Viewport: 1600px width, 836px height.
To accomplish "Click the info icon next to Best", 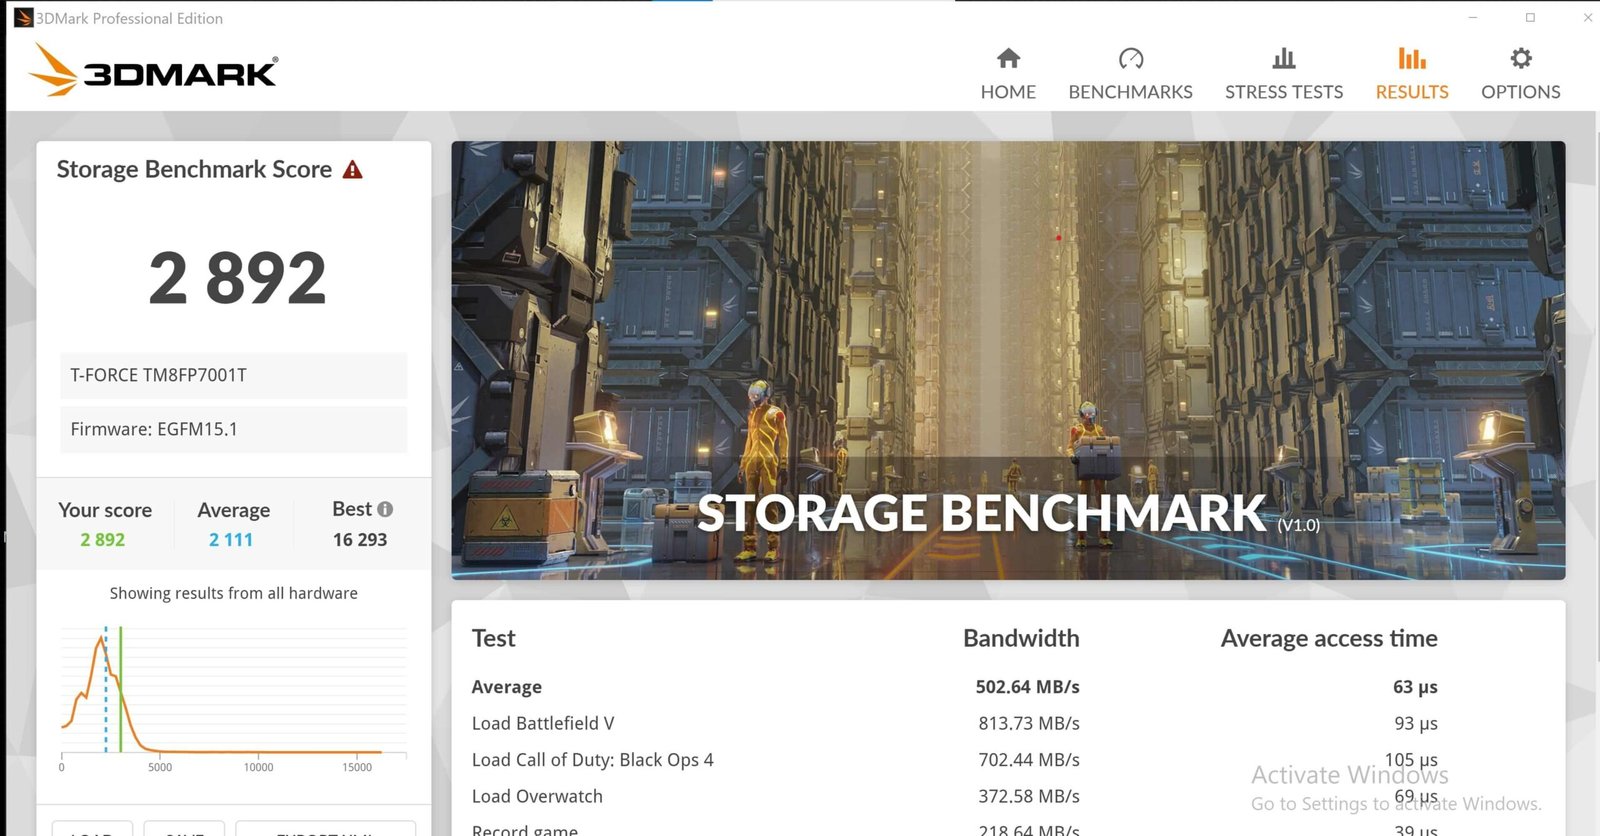I will (x=385, y=509).
